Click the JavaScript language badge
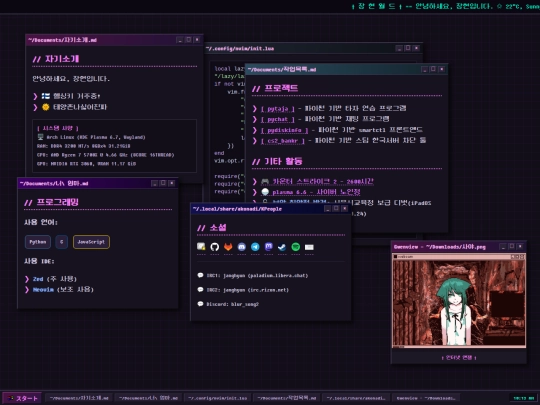This screenshot has width=540, height=405. (x=91, y=242)
